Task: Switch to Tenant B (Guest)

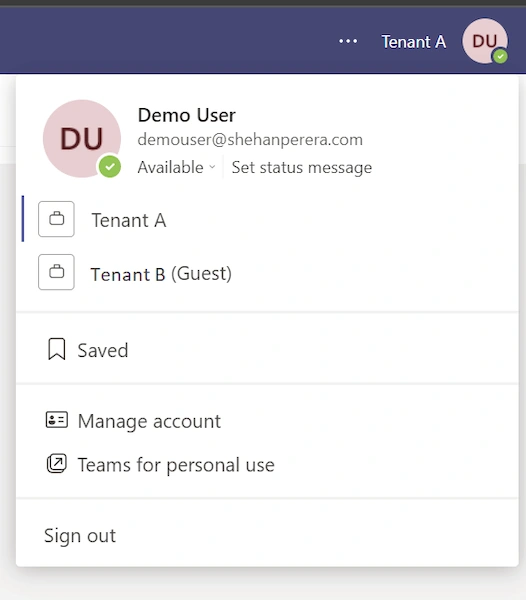Action: tap(267, 272)
